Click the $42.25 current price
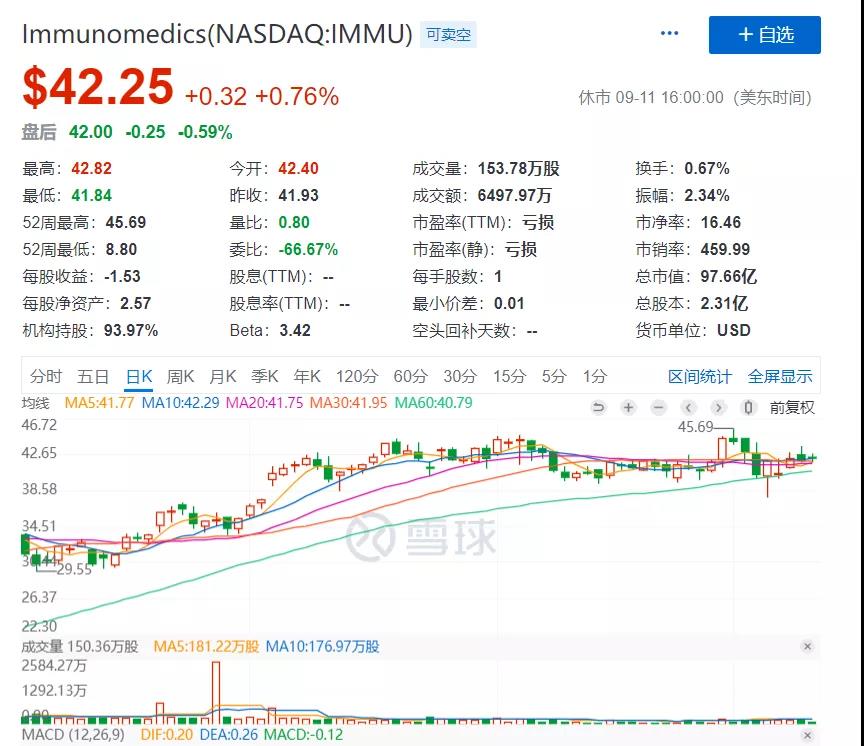Image resolution: width=864 pixels, height=746 pixels. click(x=98, y=87)
